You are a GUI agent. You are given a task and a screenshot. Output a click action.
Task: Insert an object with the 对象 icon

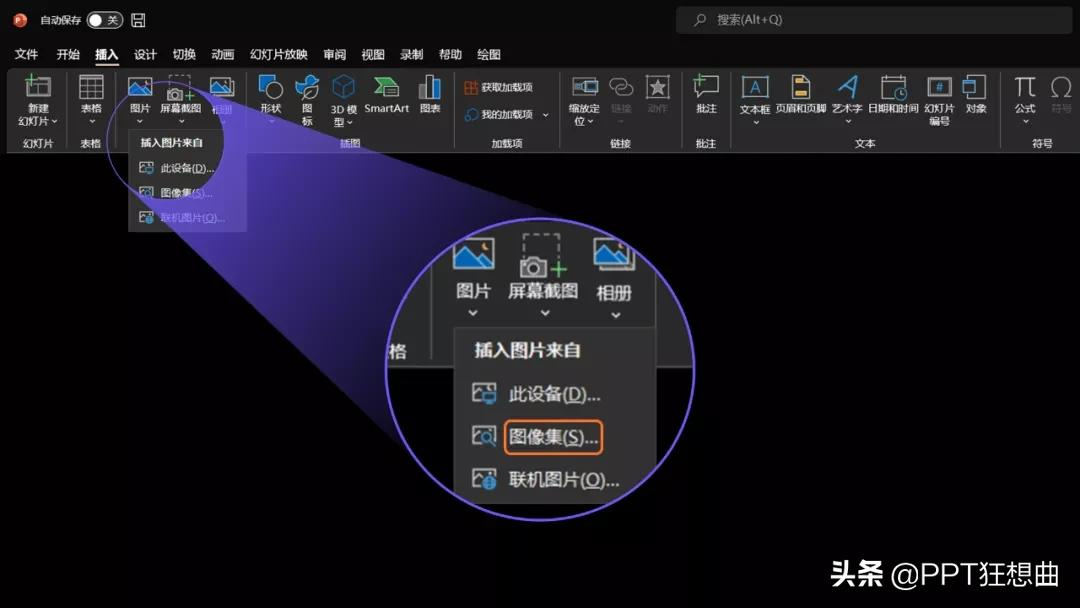[x=975, y=87]
